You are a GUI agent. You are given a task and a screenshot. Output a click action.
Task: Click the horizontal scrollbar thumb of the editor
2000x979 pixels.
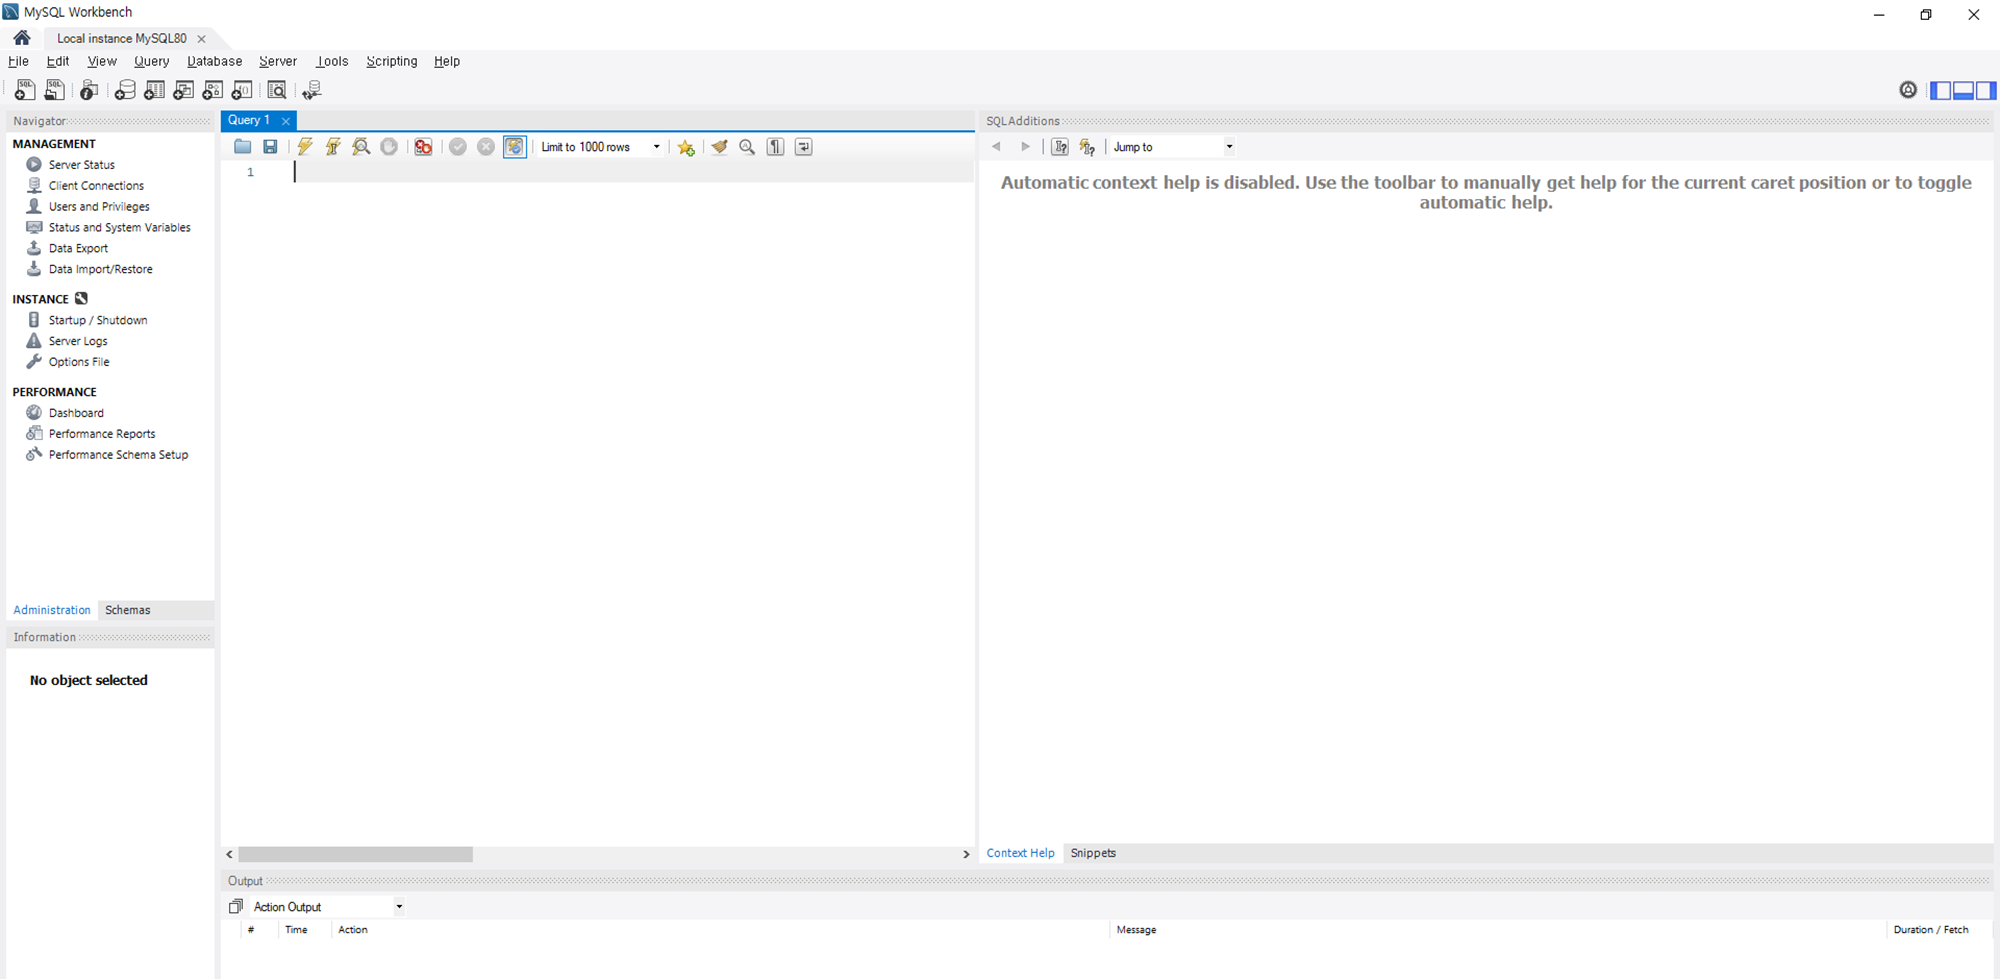click(355, 854)
